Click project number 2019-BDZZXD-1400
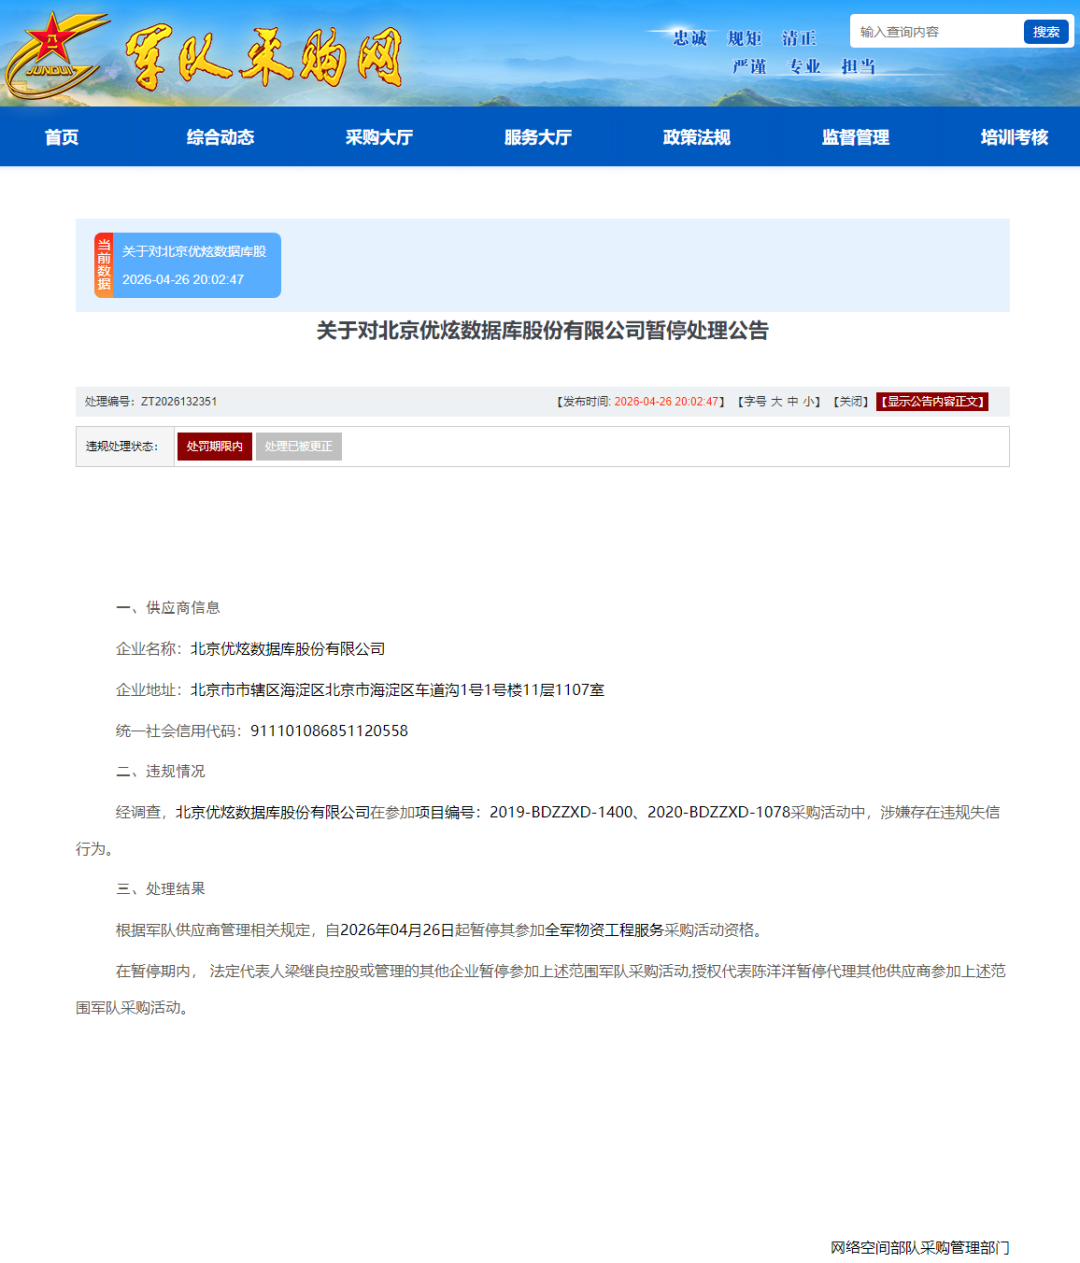Viewport: 1080px width, 1263px height. [x=561, y=812]
